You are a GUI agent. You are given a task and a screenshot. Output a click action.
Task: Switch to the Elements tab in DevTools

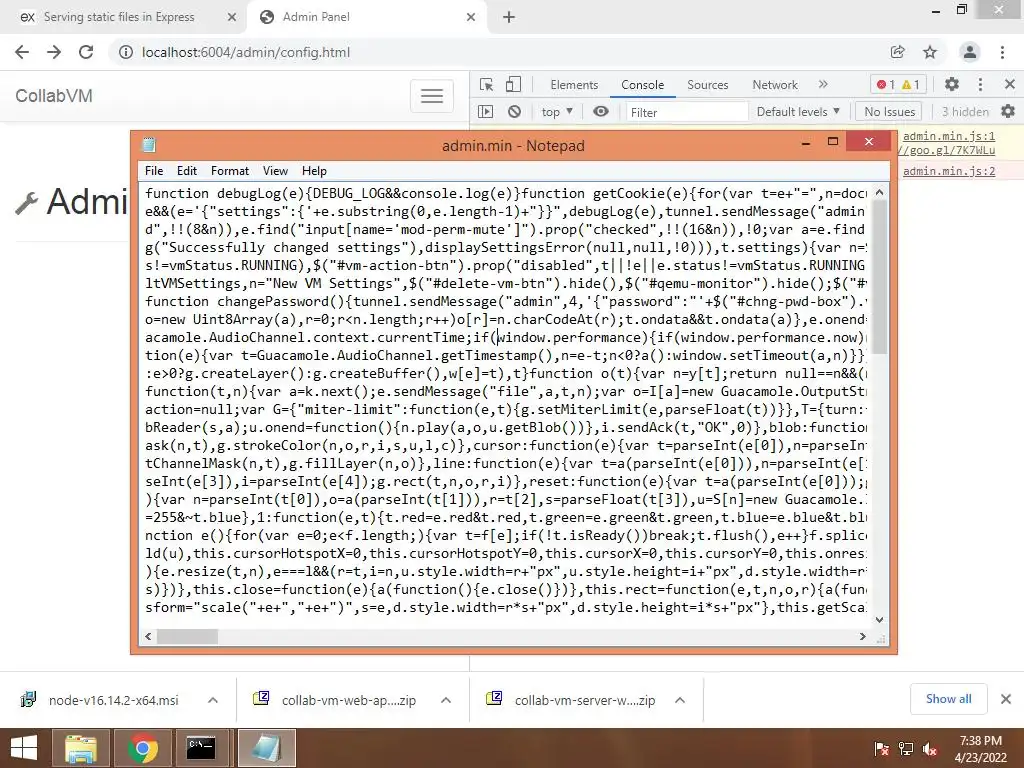click(x=574, y=85)
